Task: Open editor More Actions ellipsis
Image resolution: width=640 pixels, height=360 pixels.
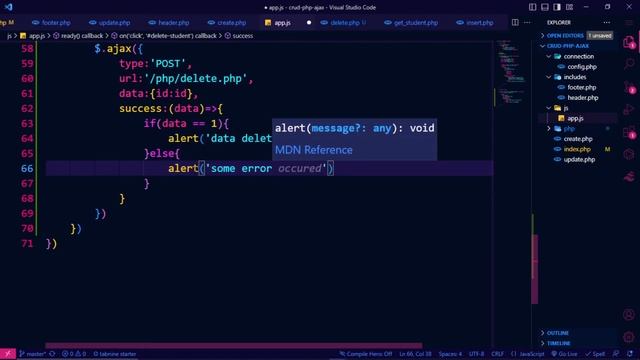Action: (x=527, y=22)
